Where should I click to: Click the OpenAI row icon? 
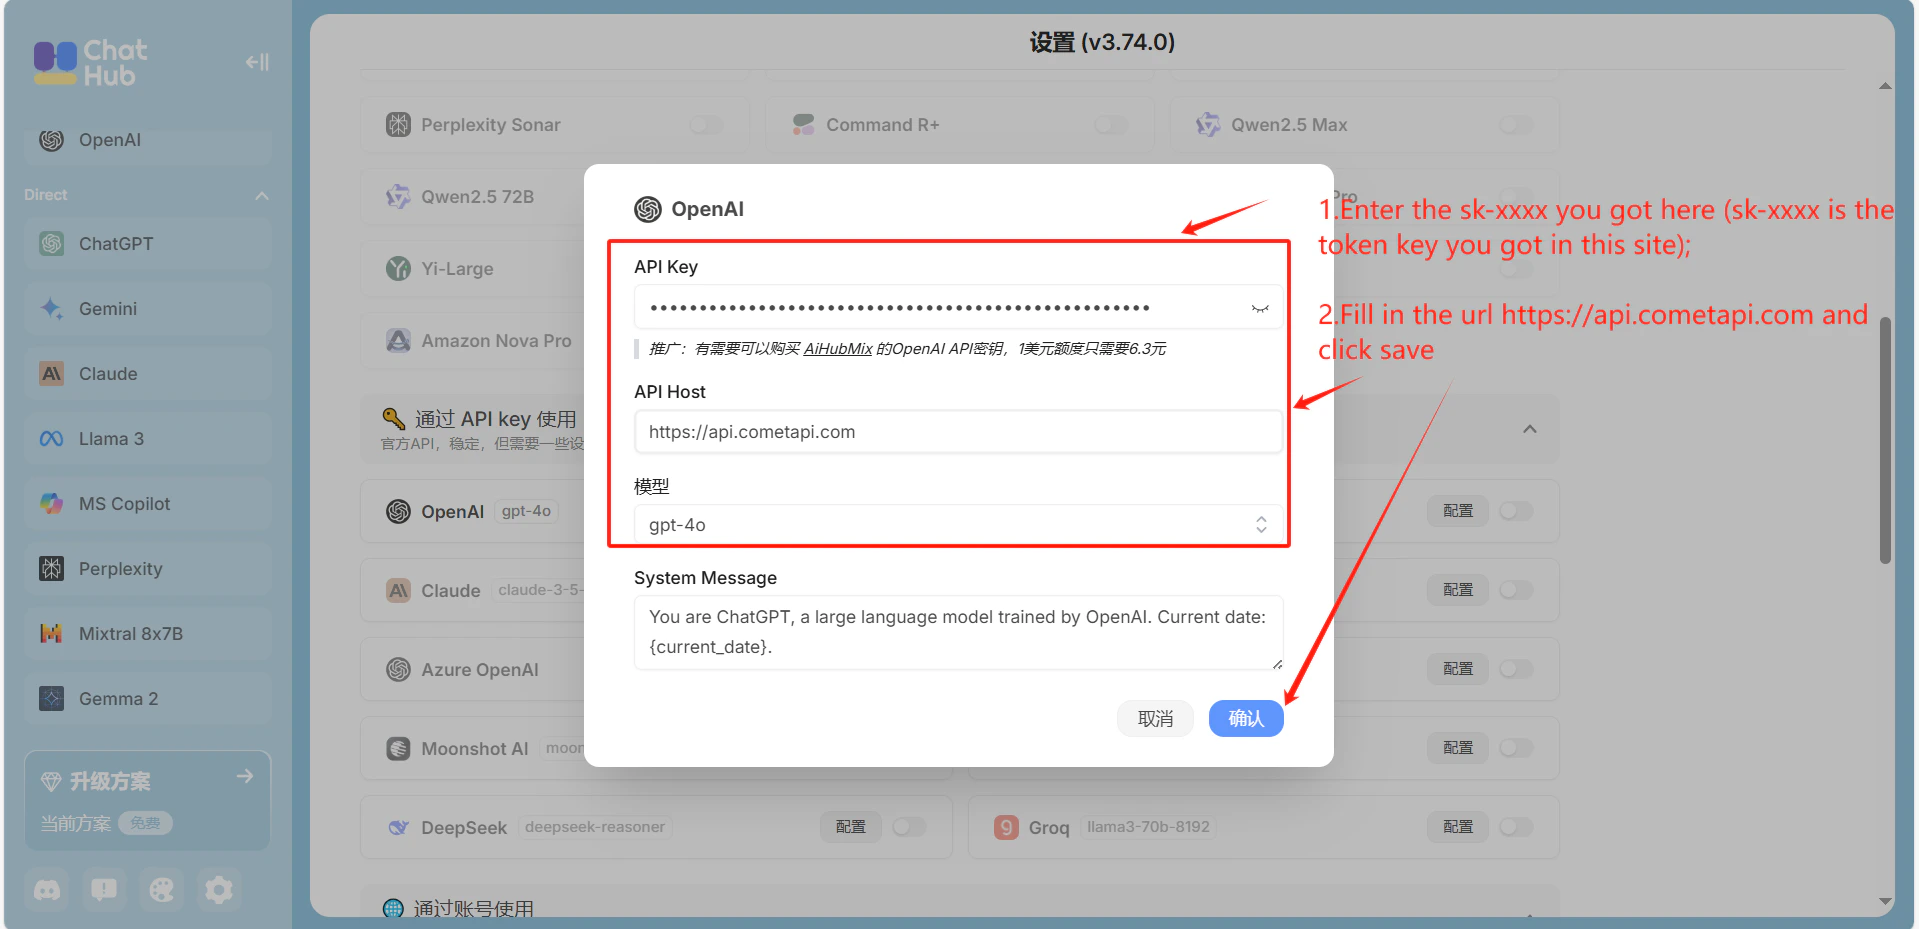click(398, 512)
